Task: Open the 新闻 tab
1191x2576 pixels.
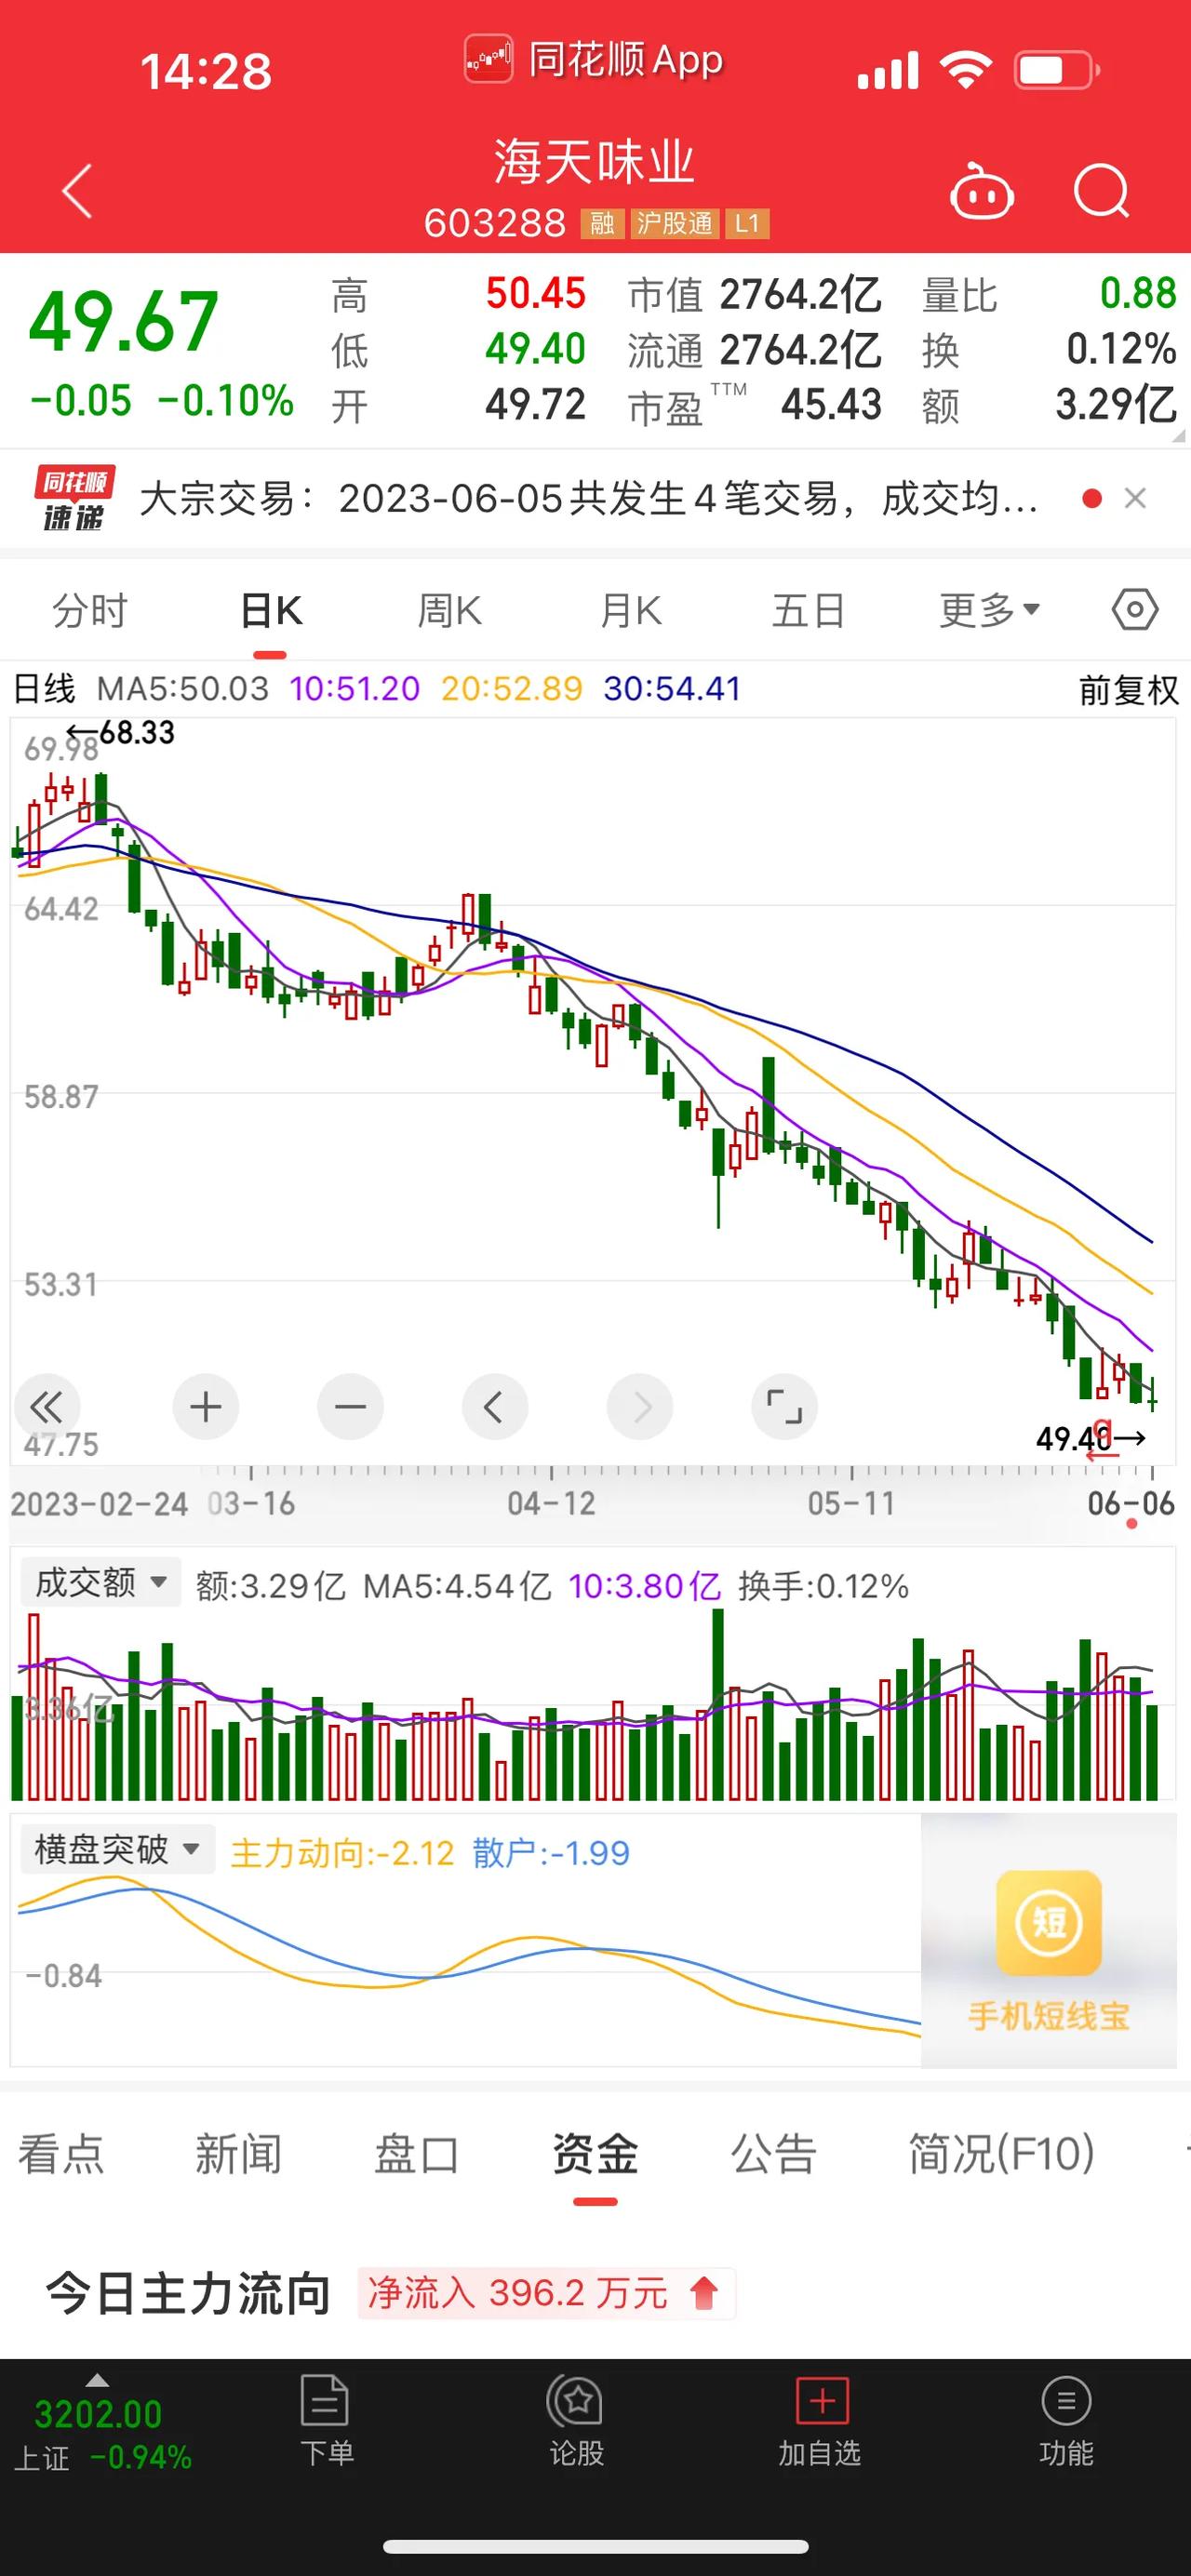Action: (x=238, y=2153)
